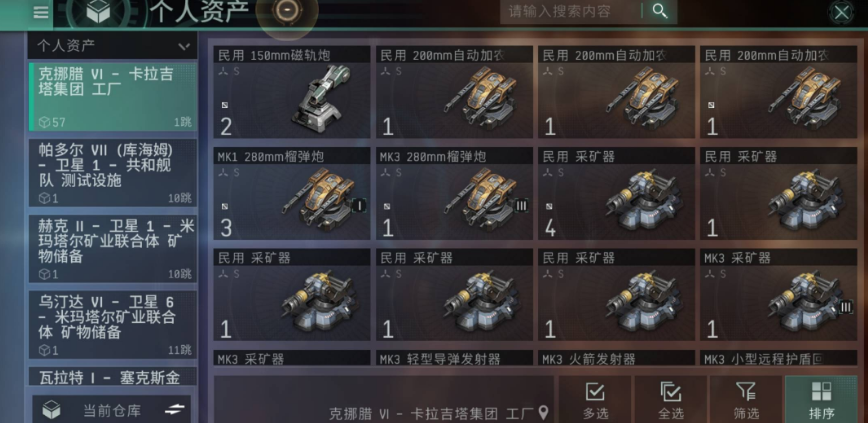Open the 筛选 filter funnel button
Image resolution: width=868 pixels, height=423 pixels.
pos(746,400)
